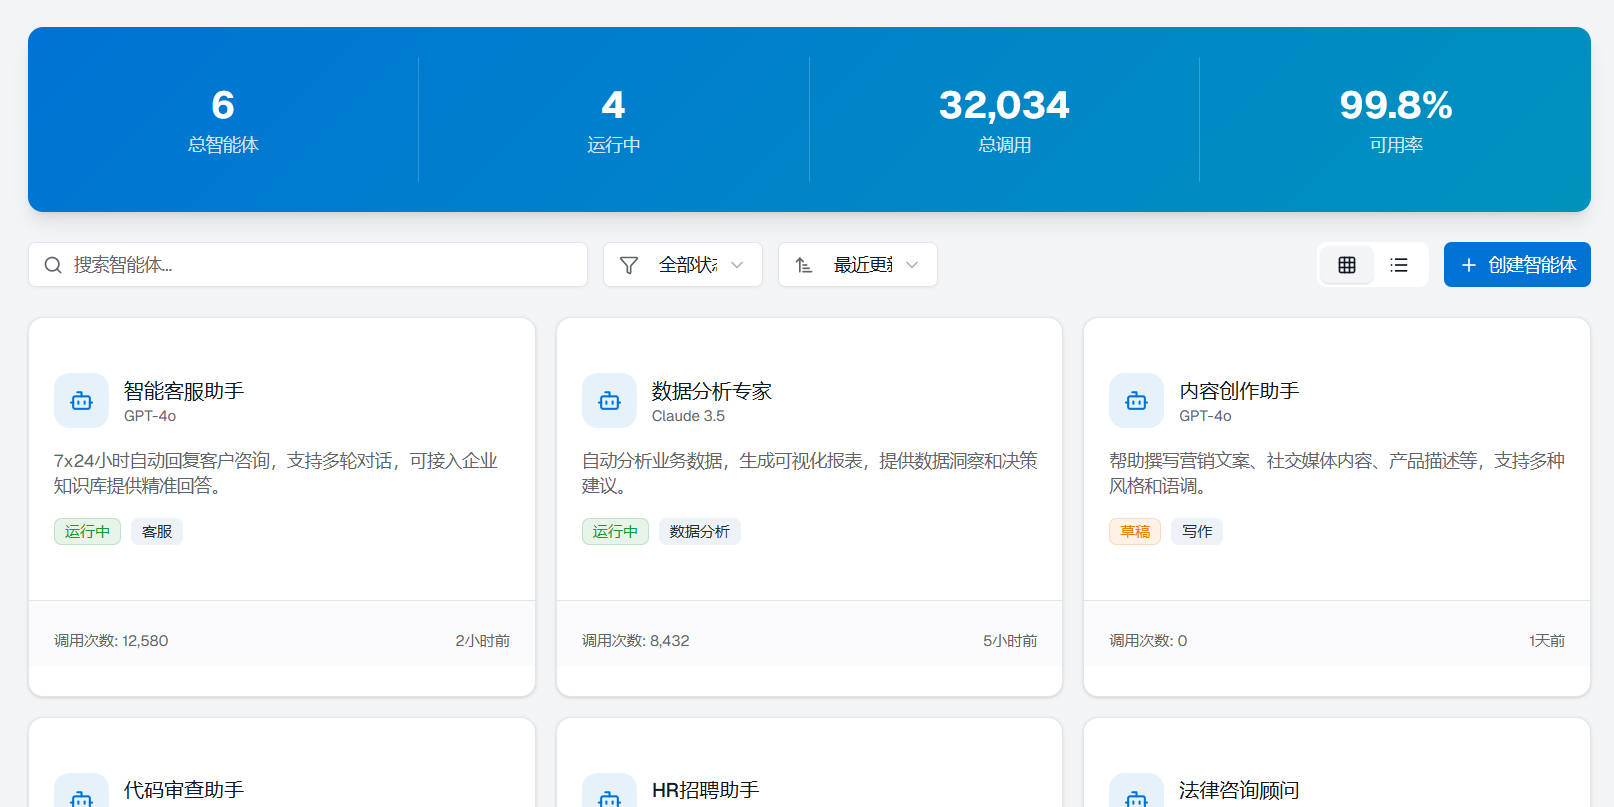
Task: Click GPT-4o label under 内容创作助手
Action: coord(1205,416)
